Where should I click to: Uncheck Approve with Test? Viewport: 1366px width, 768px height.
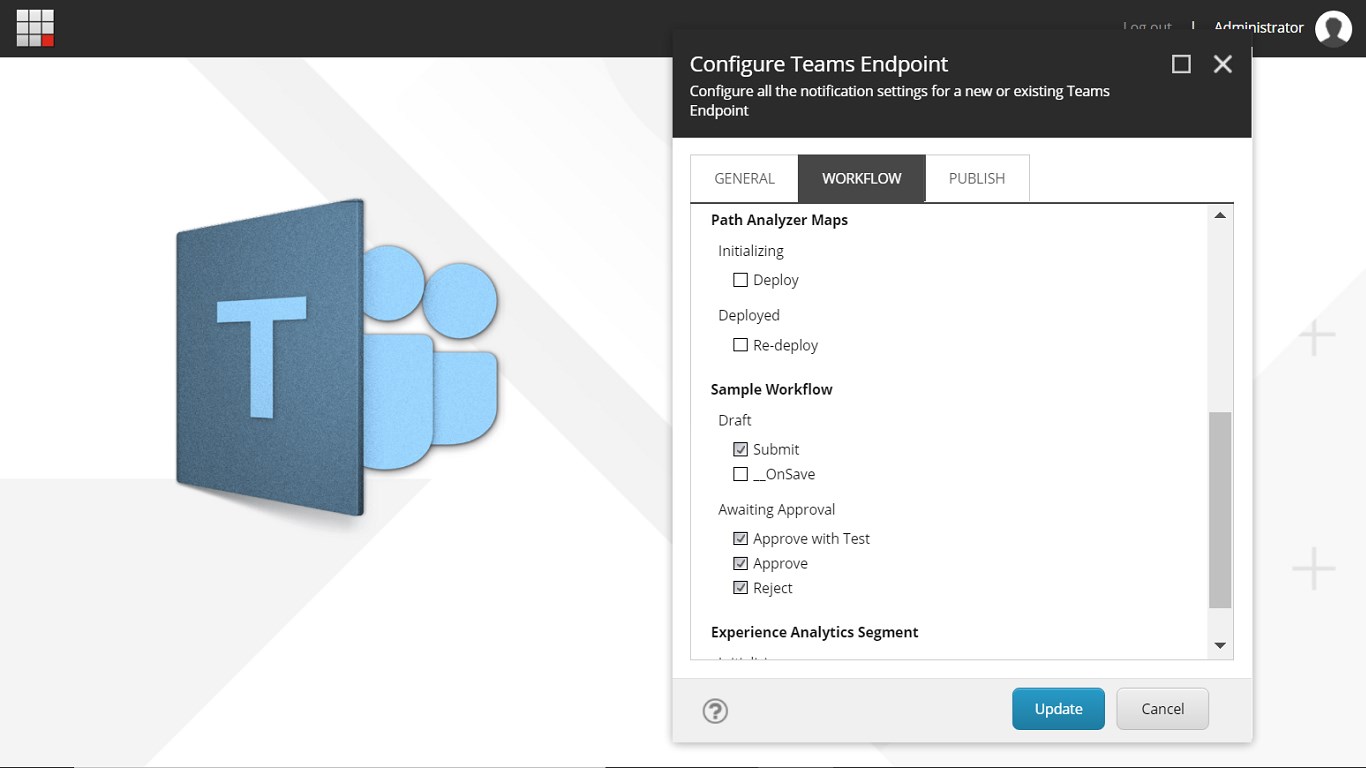coord(741,538)
